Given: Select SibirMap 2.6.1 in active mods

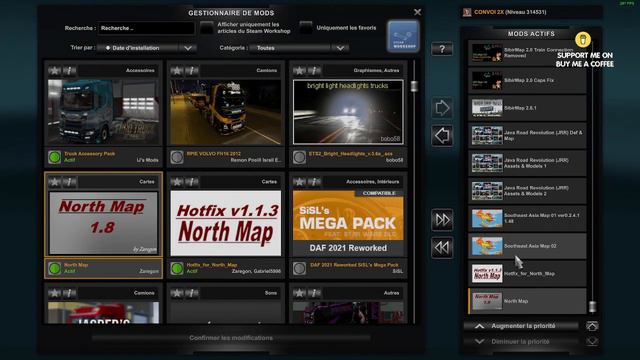Looking at the screenshot, I should pos(527,108).
